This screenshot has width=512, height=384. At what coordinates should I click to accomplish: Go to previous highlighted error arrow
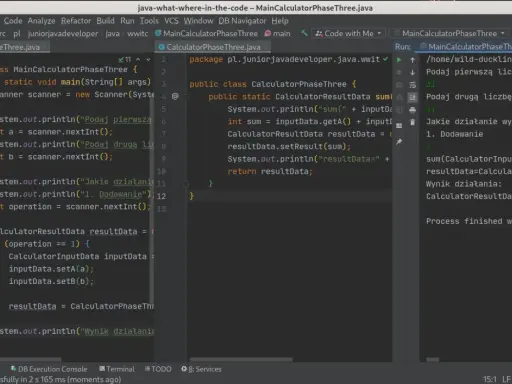click(x=138, y=59)
